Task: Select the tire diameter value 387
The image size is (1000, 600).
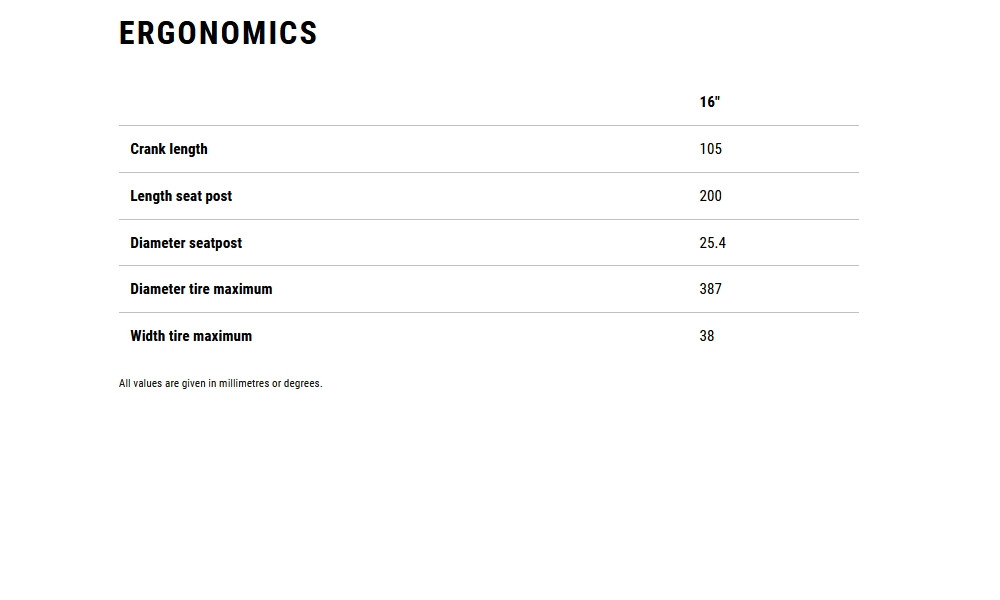Action: tap(710, 289)
